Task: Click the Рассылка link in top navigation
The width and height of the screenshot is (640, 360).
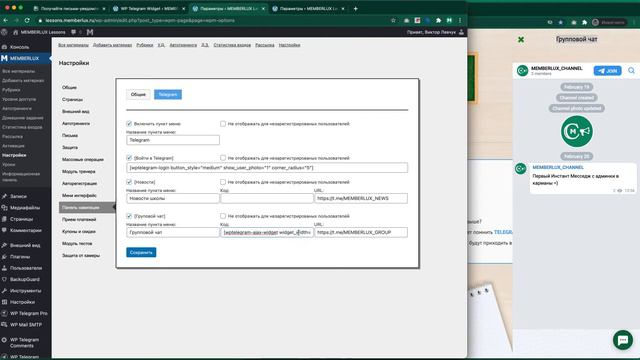Action: [x=264, y=45]
